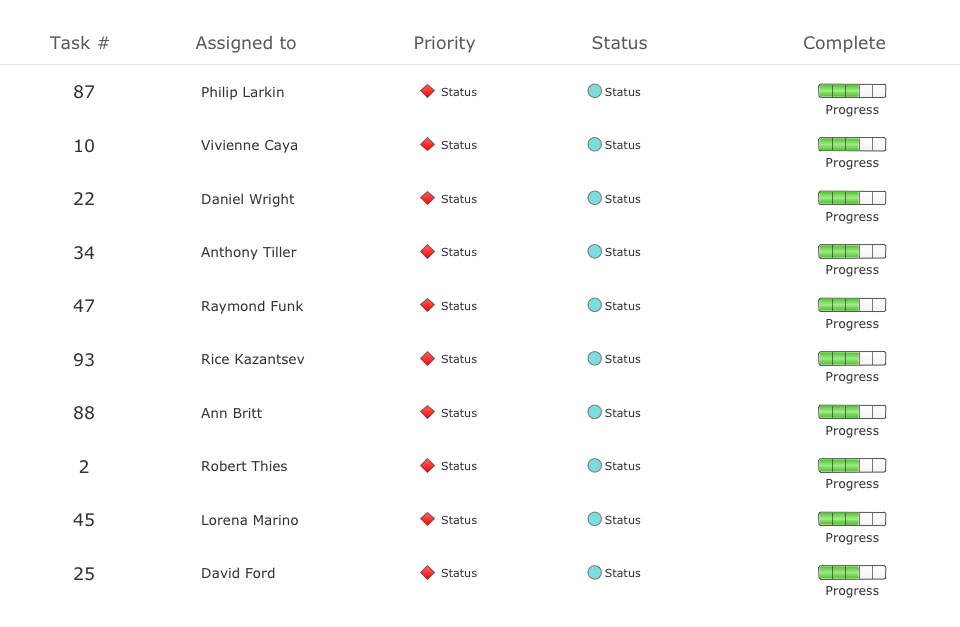Click the Task # column header
The image size is (960, 627).
[80, 43]
